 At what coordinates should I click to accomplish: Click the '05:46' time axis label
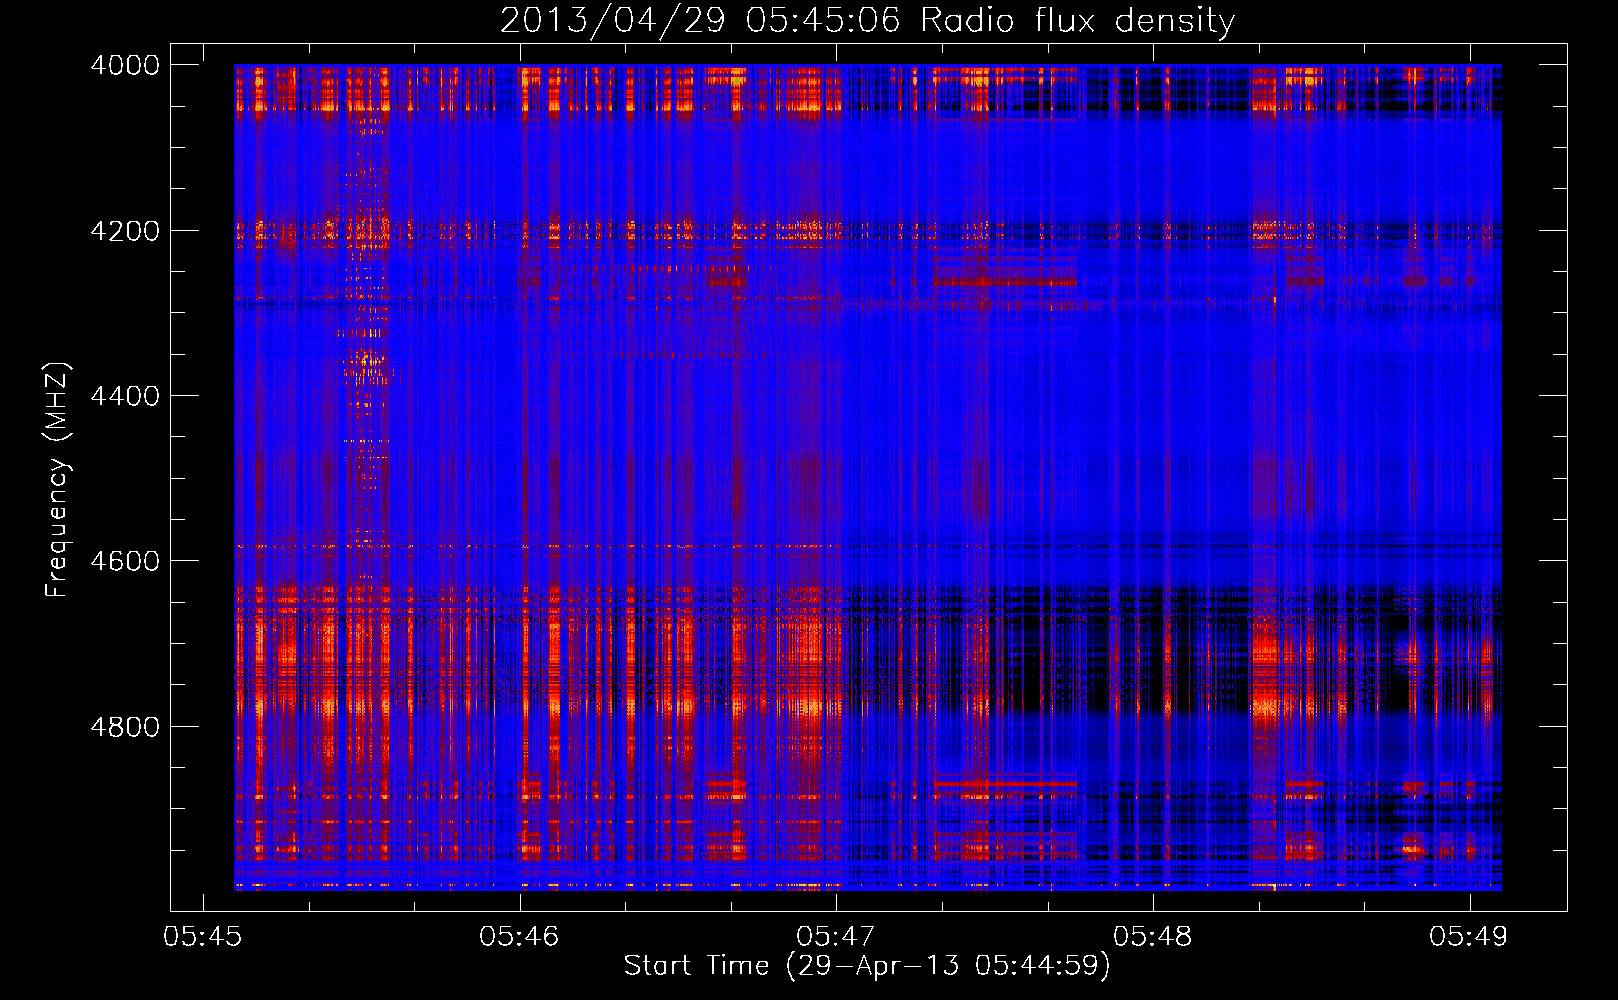tap(519, 937)
